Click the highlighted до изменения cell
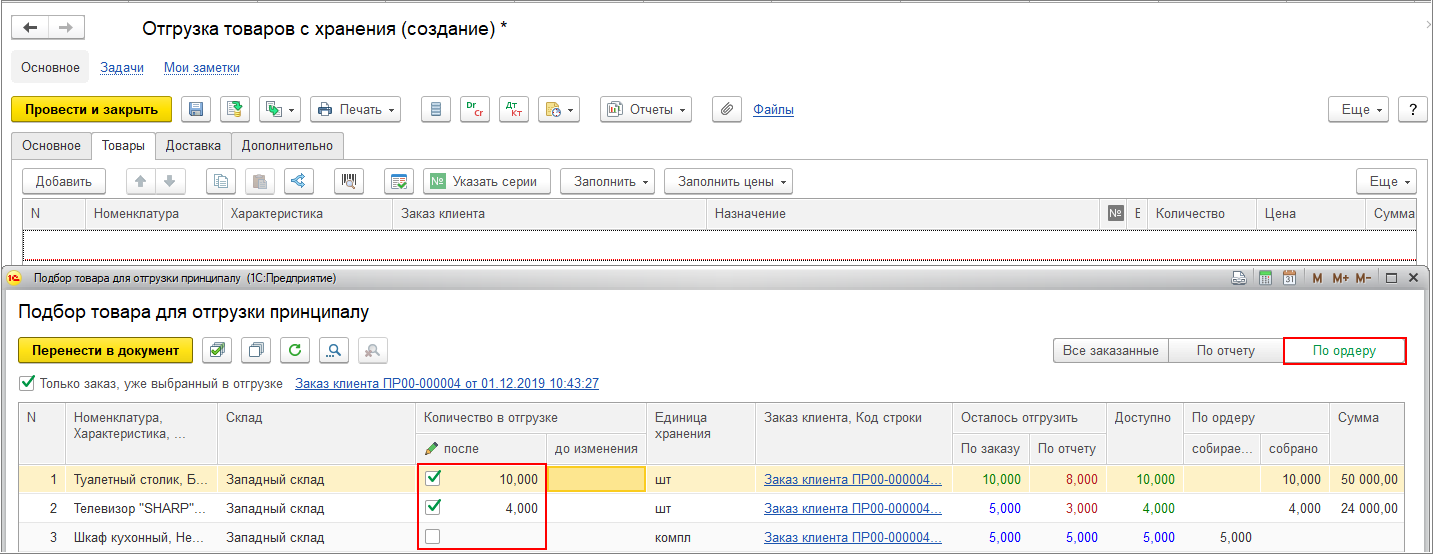Image resolution: width=1433 pixels, height=554 pixels. tap(596, 479)
